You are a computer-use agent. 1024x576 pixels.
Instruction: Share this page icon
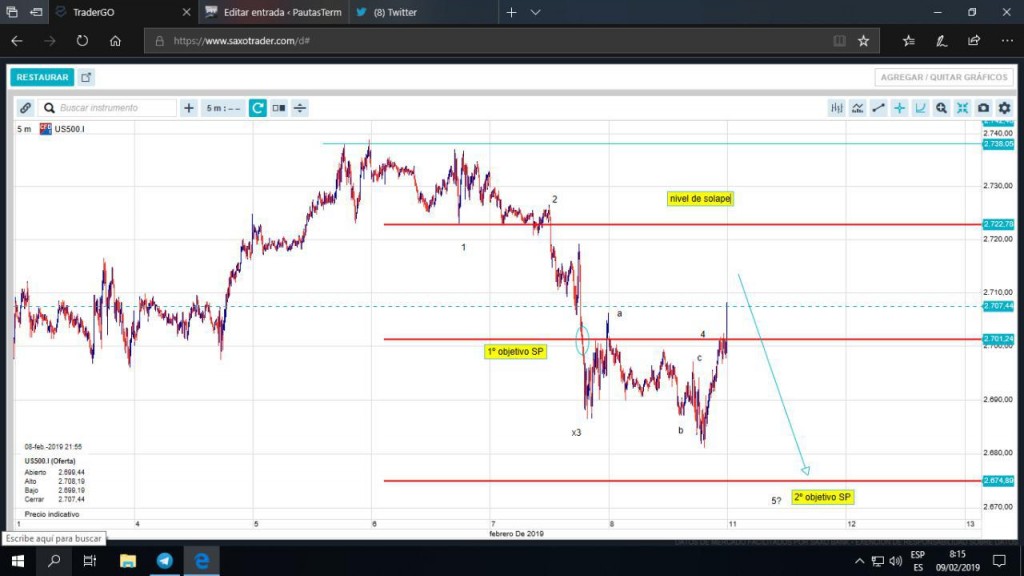click(x=974, y=40)
